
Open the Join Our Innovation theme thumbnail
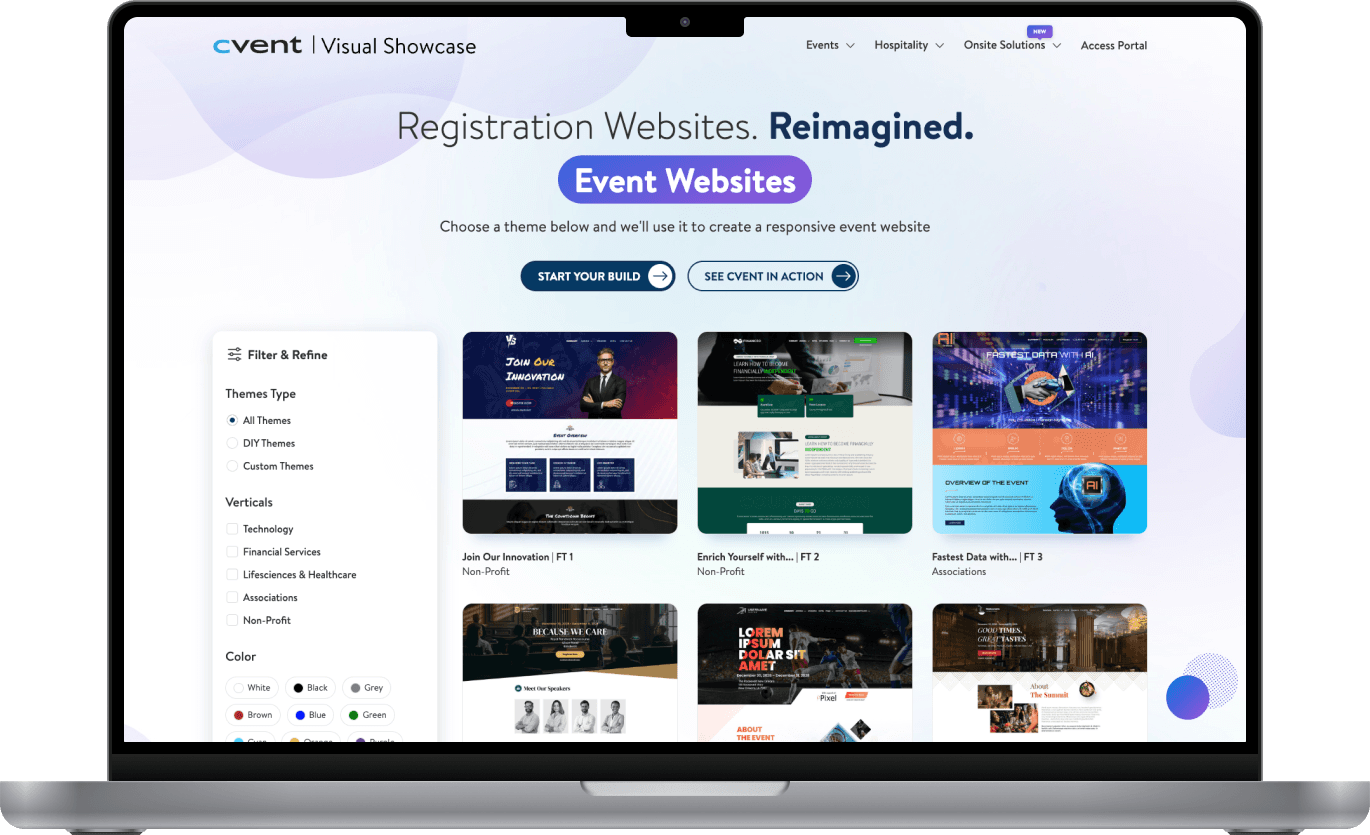[x=570, y=433]
